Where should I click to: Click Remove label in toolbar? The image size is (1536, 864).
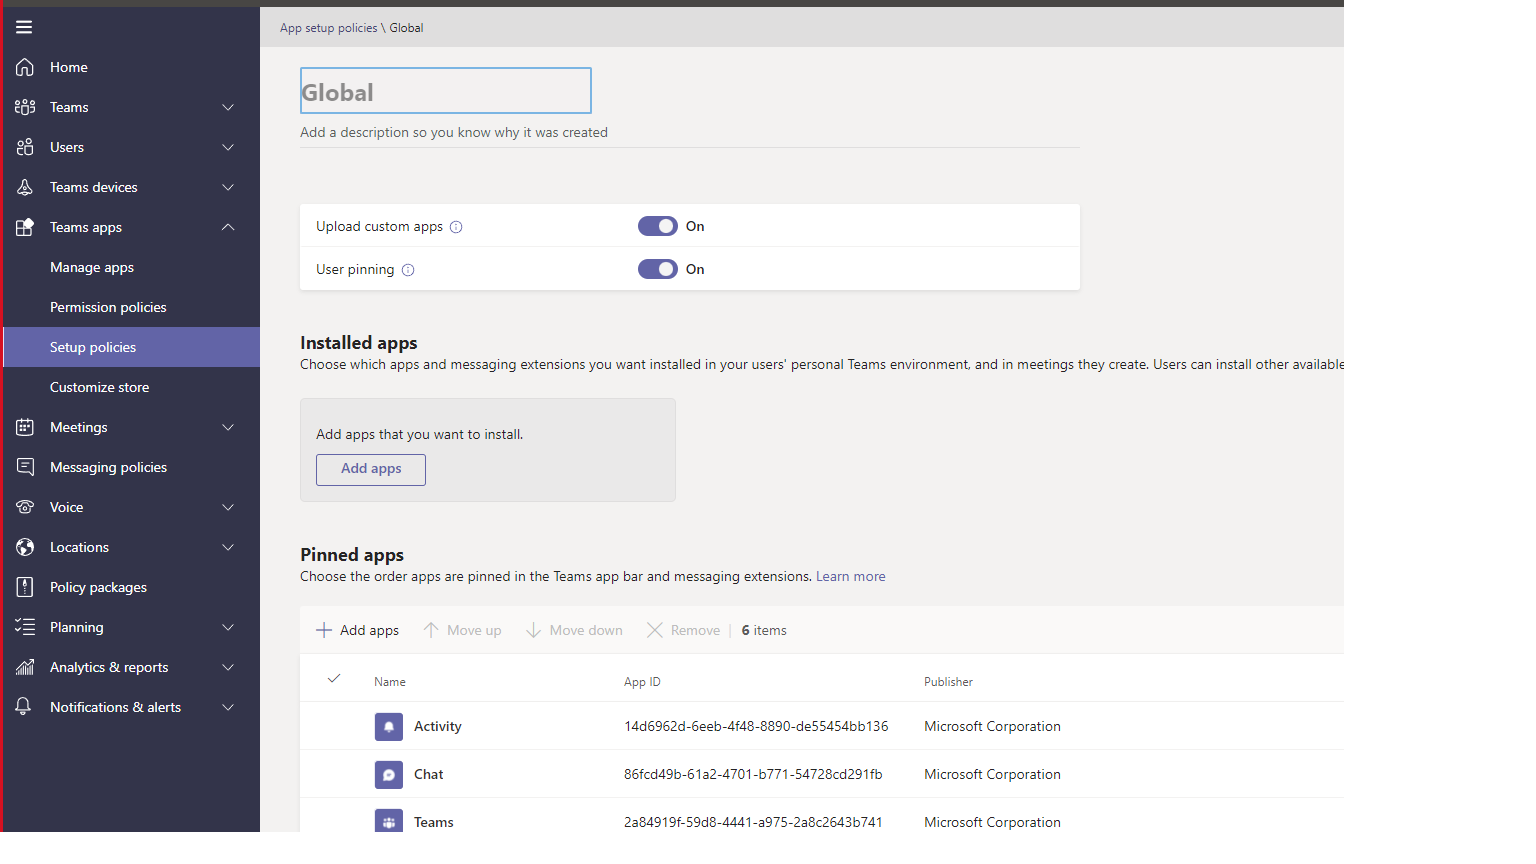pos(695,630)
